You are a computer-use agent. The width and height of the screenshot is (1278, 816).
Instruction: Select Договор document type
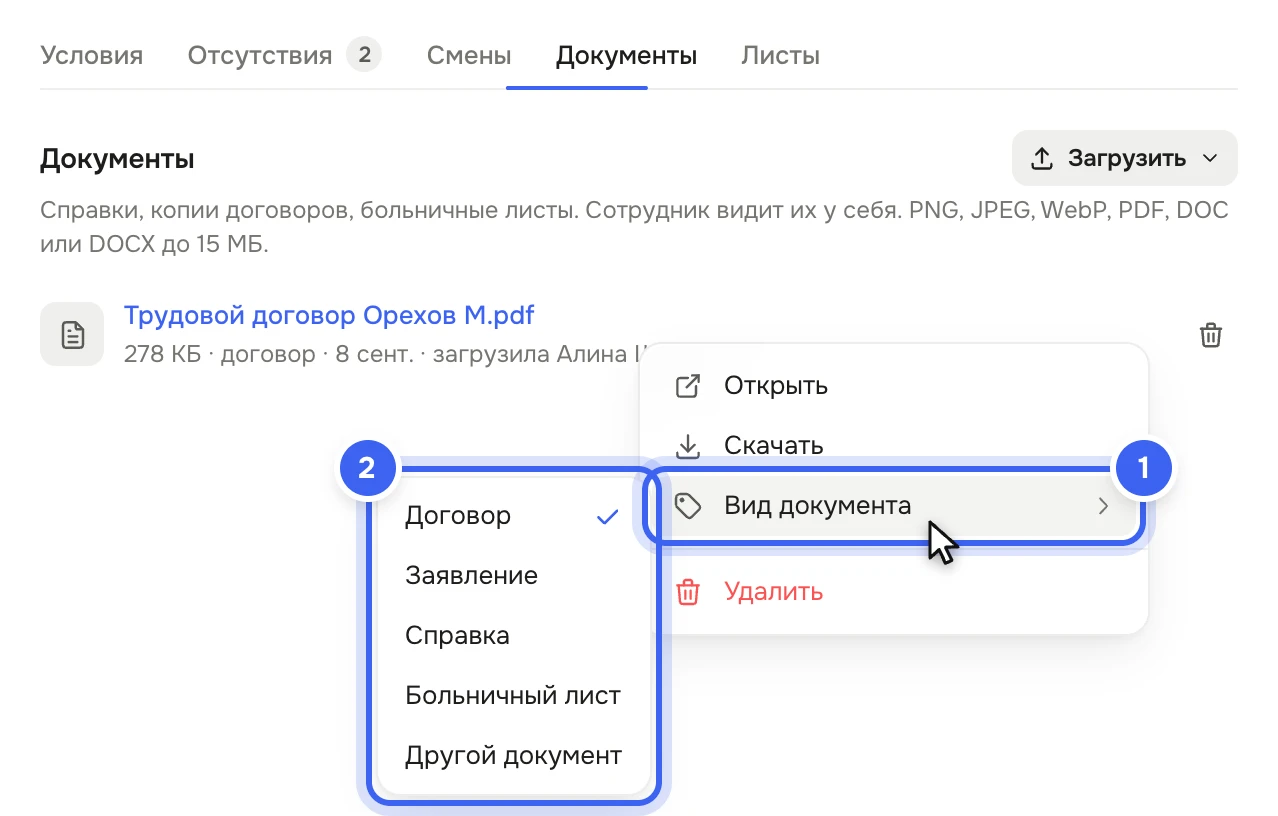click(513, 516)
